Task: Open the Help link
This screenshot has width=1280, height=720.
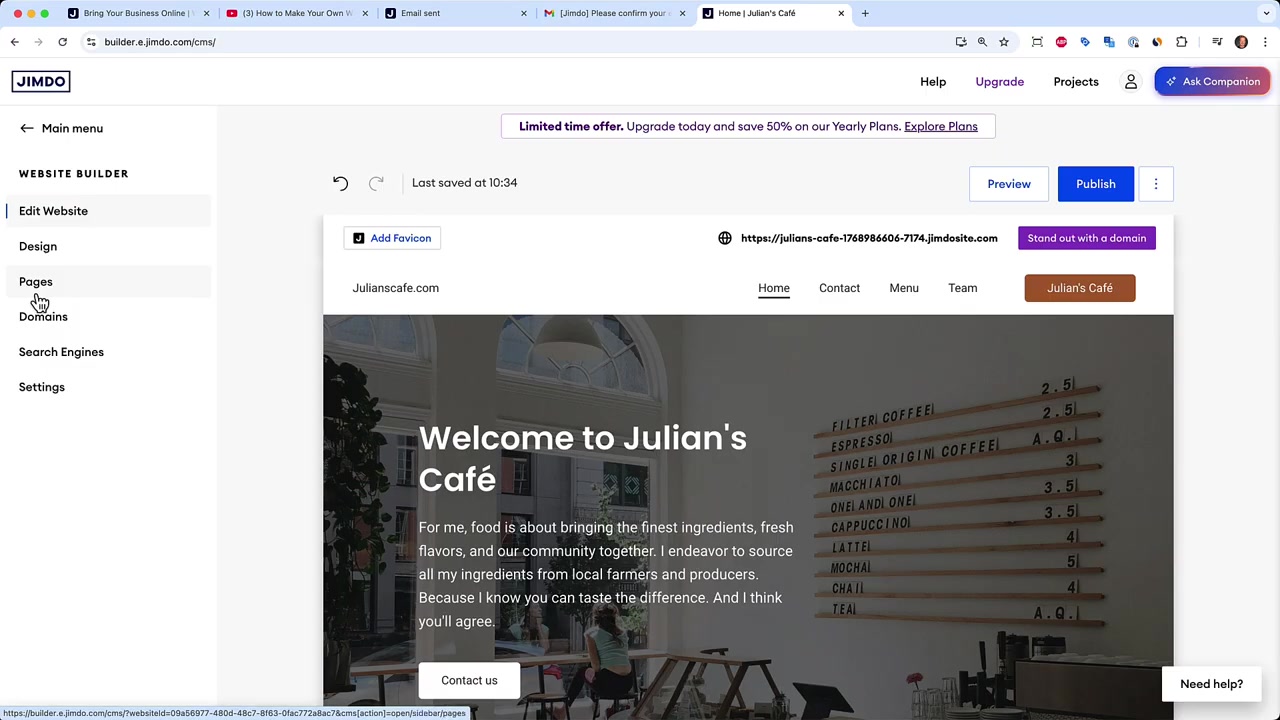Action: [x=933, y=82]
